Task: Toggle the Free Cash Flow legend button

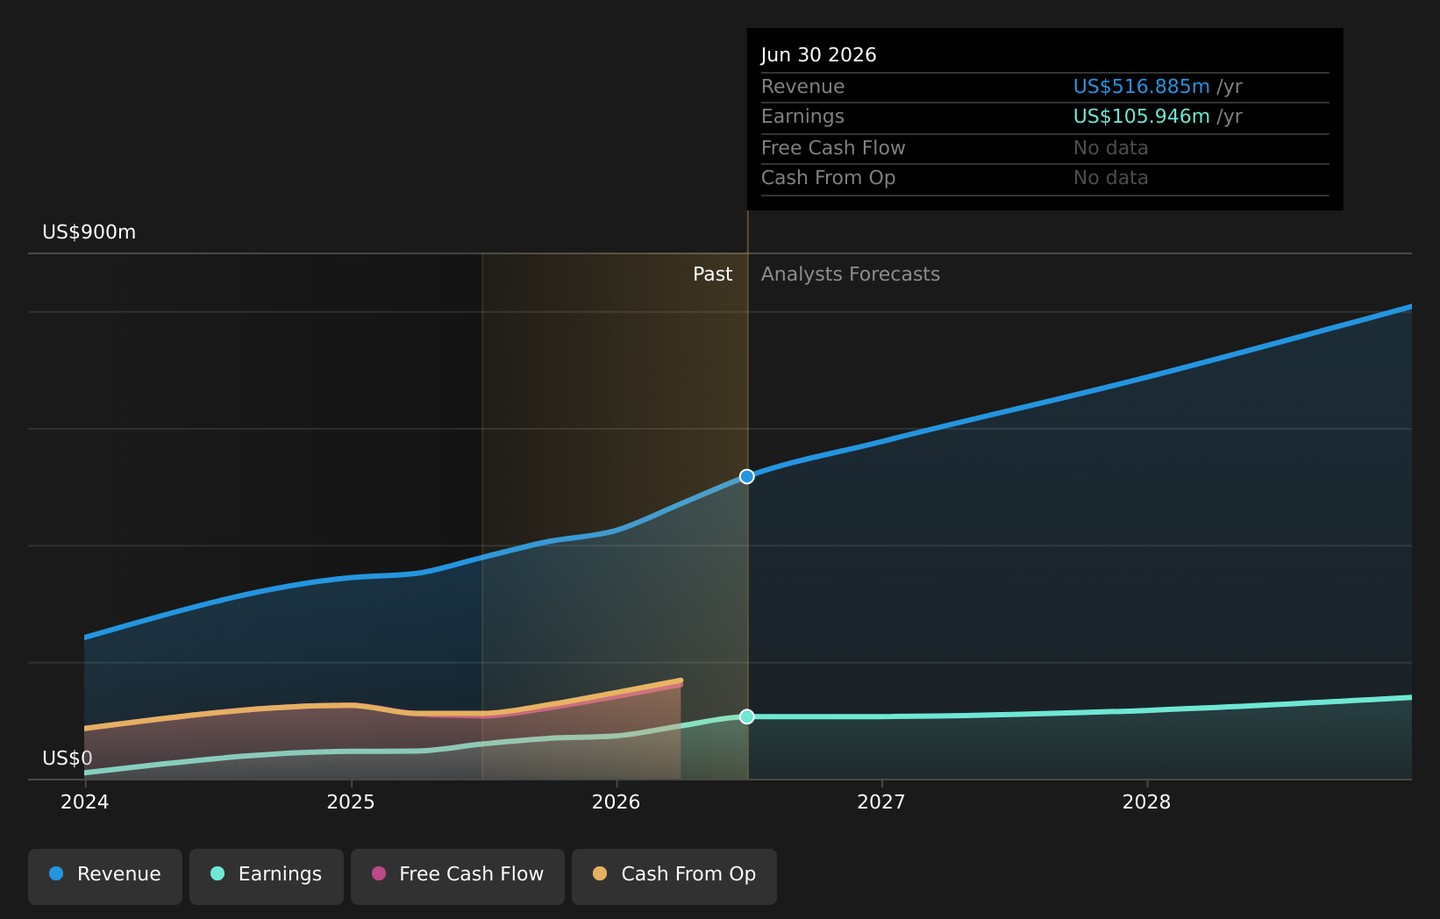Action: tap(458, 876)
